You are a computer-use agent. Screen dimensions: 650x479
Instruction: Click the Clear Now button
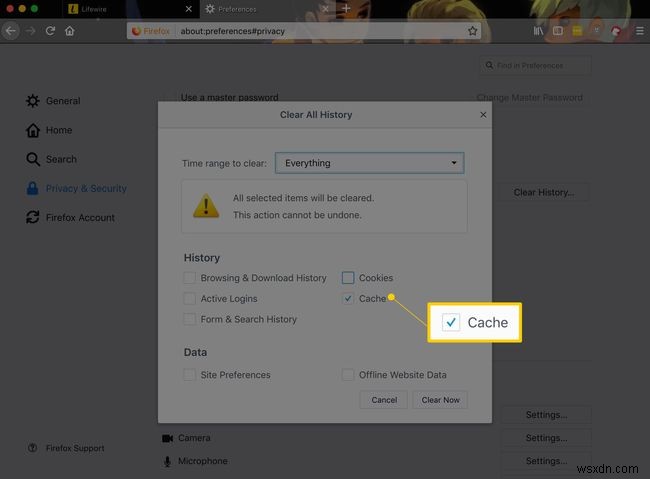(440, 400)
